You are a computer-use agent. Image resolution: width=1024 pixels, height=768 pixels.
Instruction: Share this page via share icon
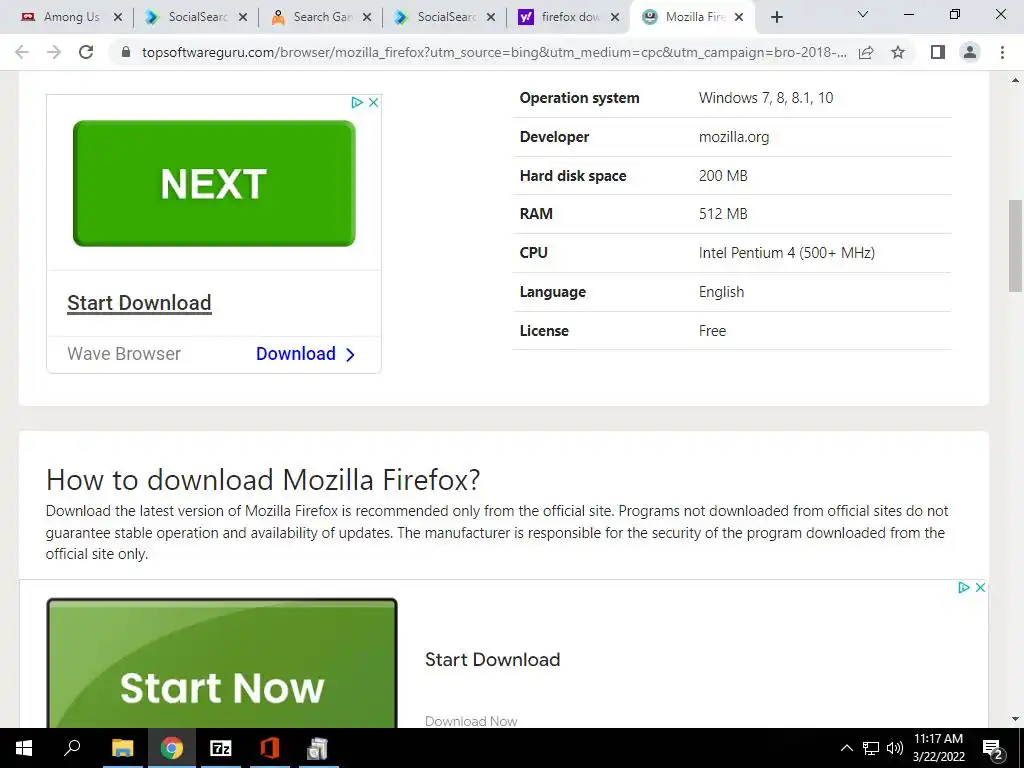[866, 52]
